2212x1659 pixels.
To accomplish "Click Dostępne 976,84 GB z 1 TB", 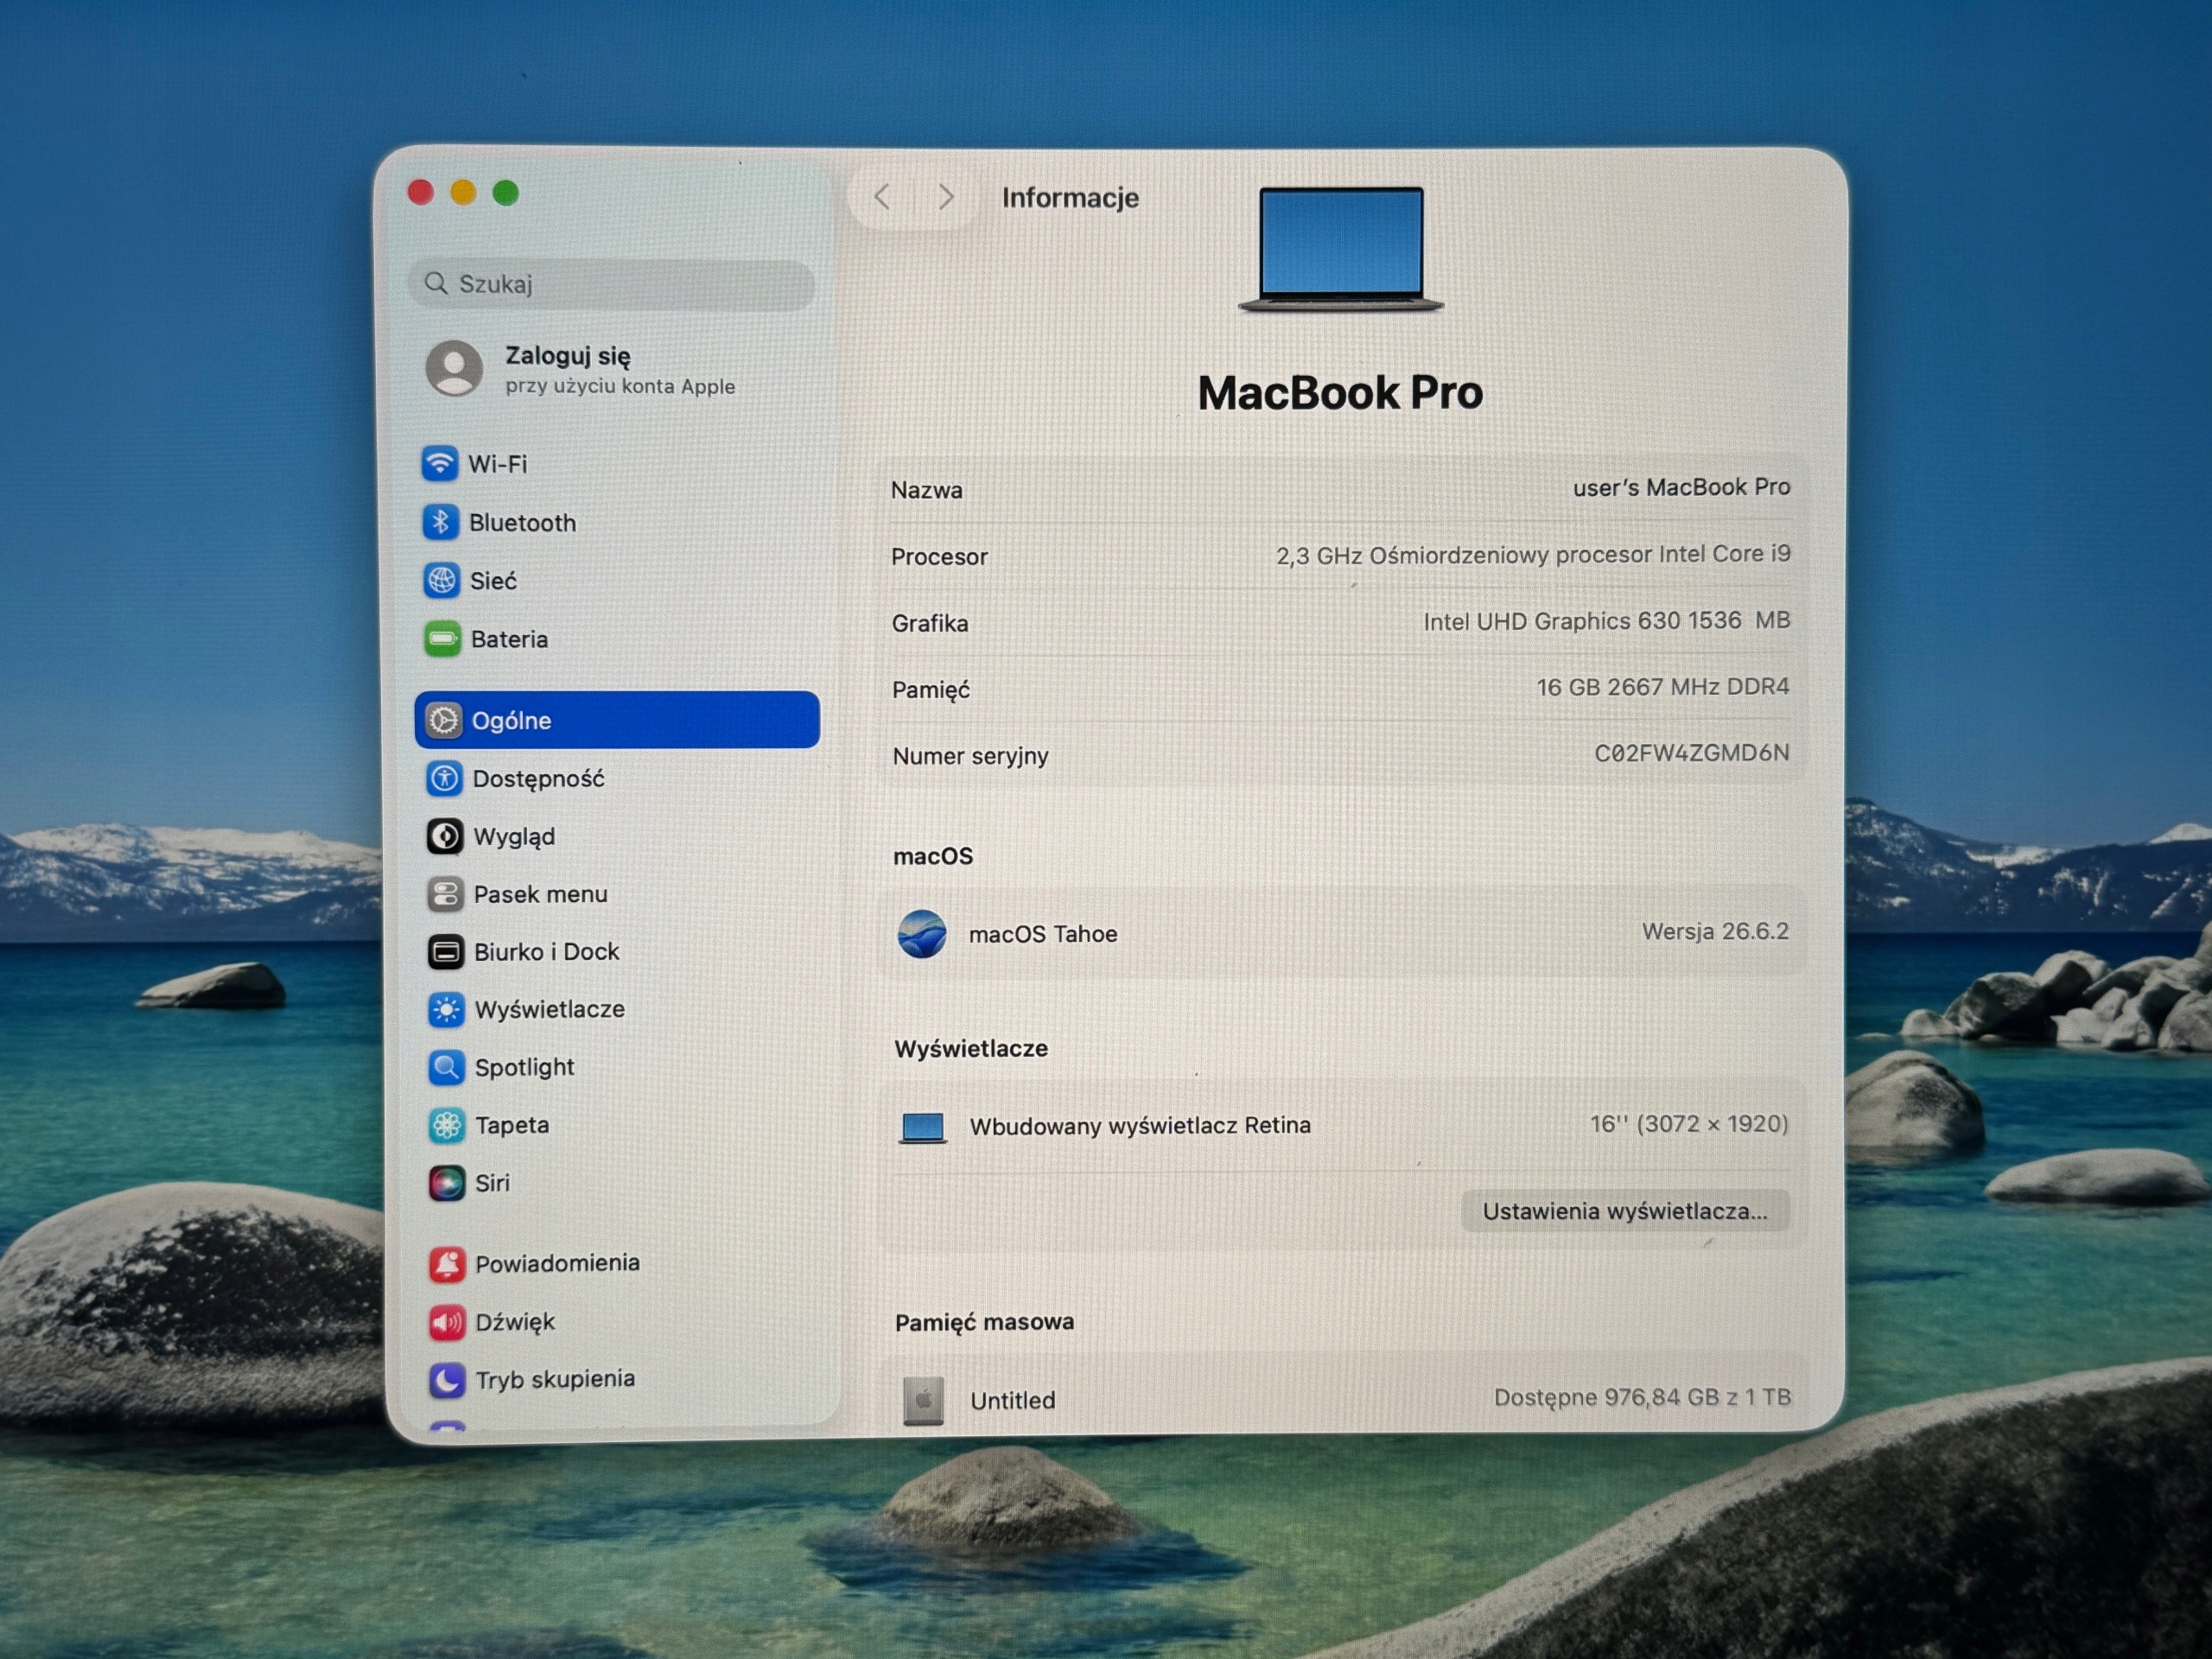I will [x=1642, y=1397].
